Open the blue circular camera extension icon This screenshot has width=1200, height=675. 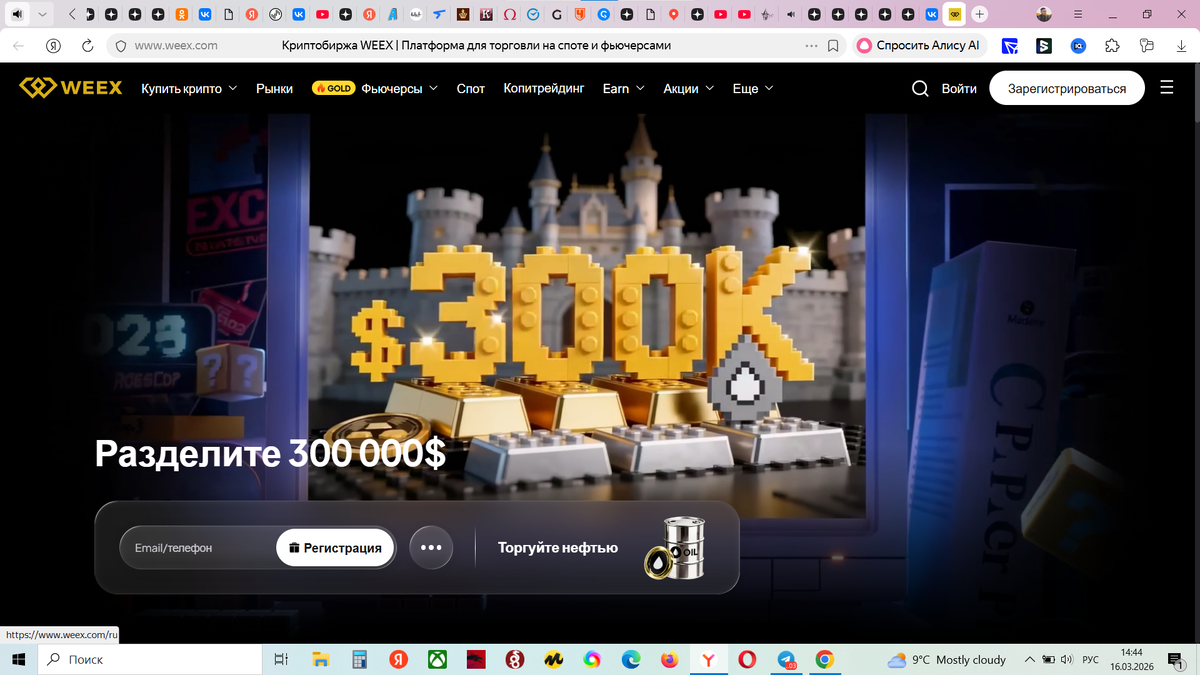click(1078, 46)
